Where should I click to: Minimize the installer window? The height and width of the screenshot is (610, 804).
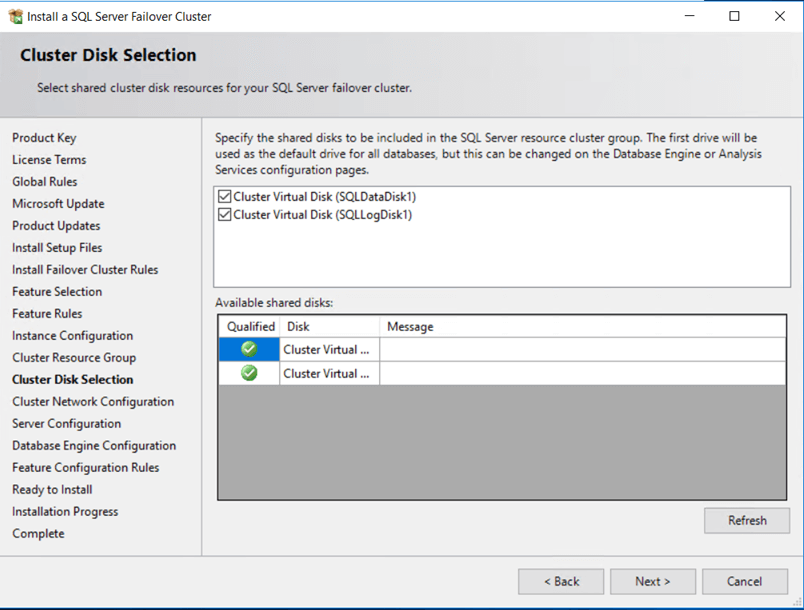(689, 16)
